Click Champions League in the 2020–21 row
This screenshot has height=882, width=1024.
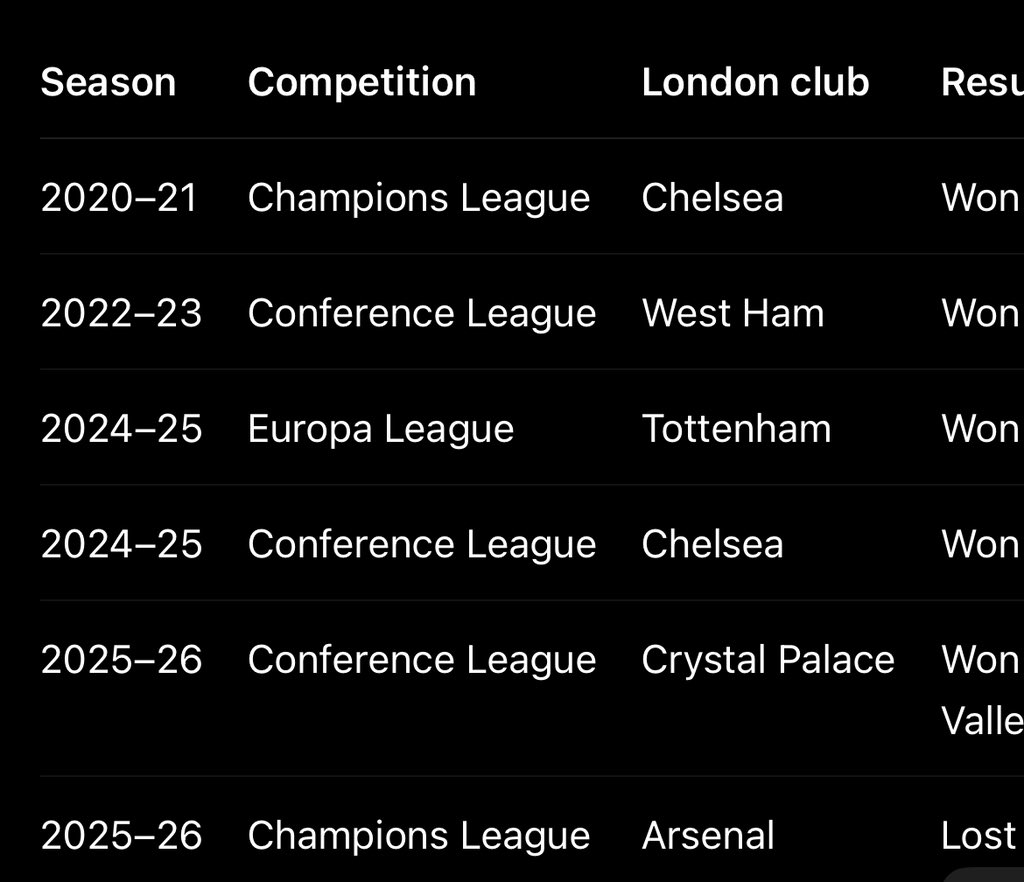[419, 198]
